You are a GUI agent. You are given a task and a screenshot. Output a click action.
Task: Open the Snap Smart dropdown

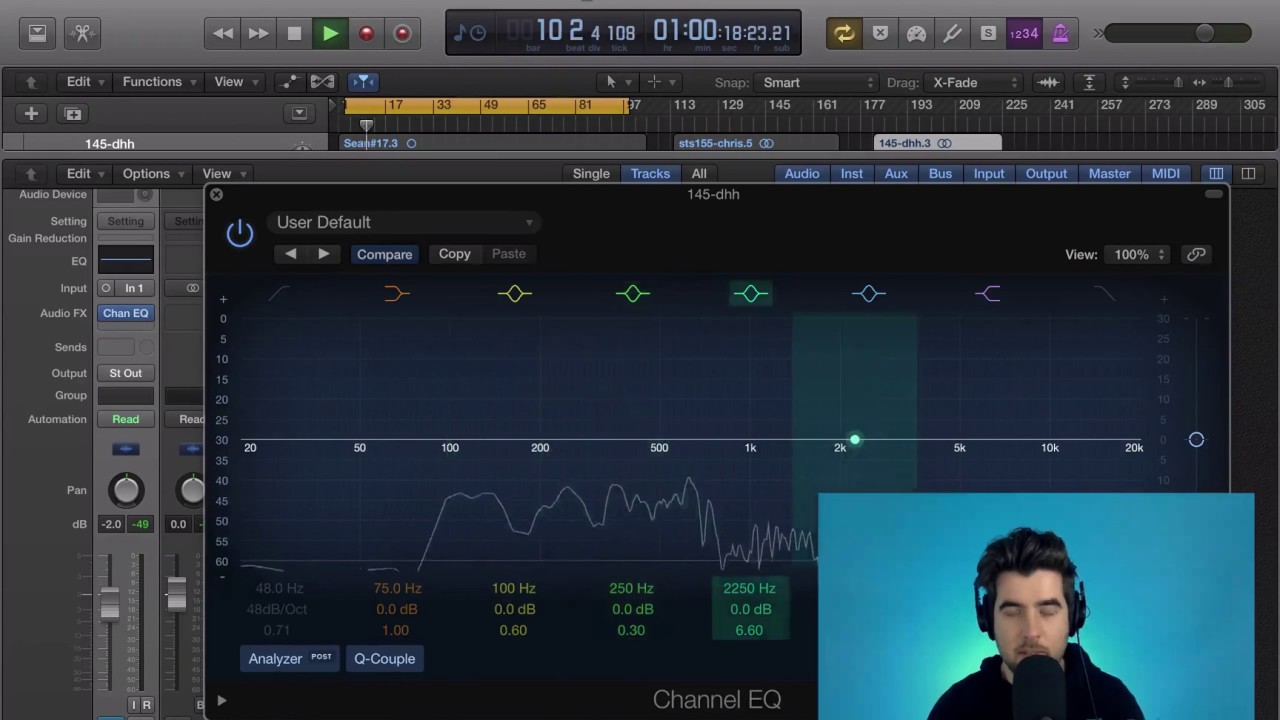pos(818,82)
